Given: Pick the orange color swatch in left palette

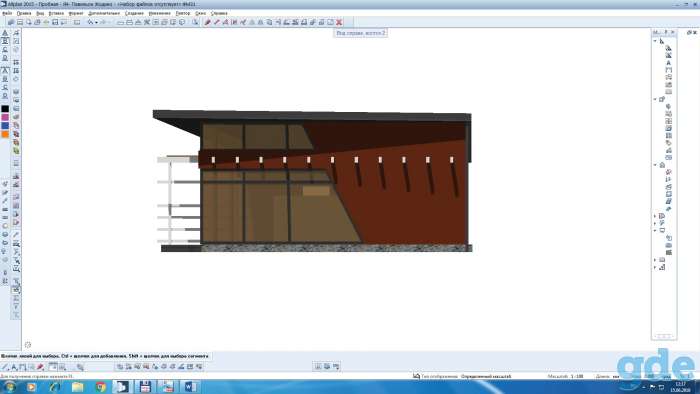Looking at the screenshot, I should pos(5,134).
